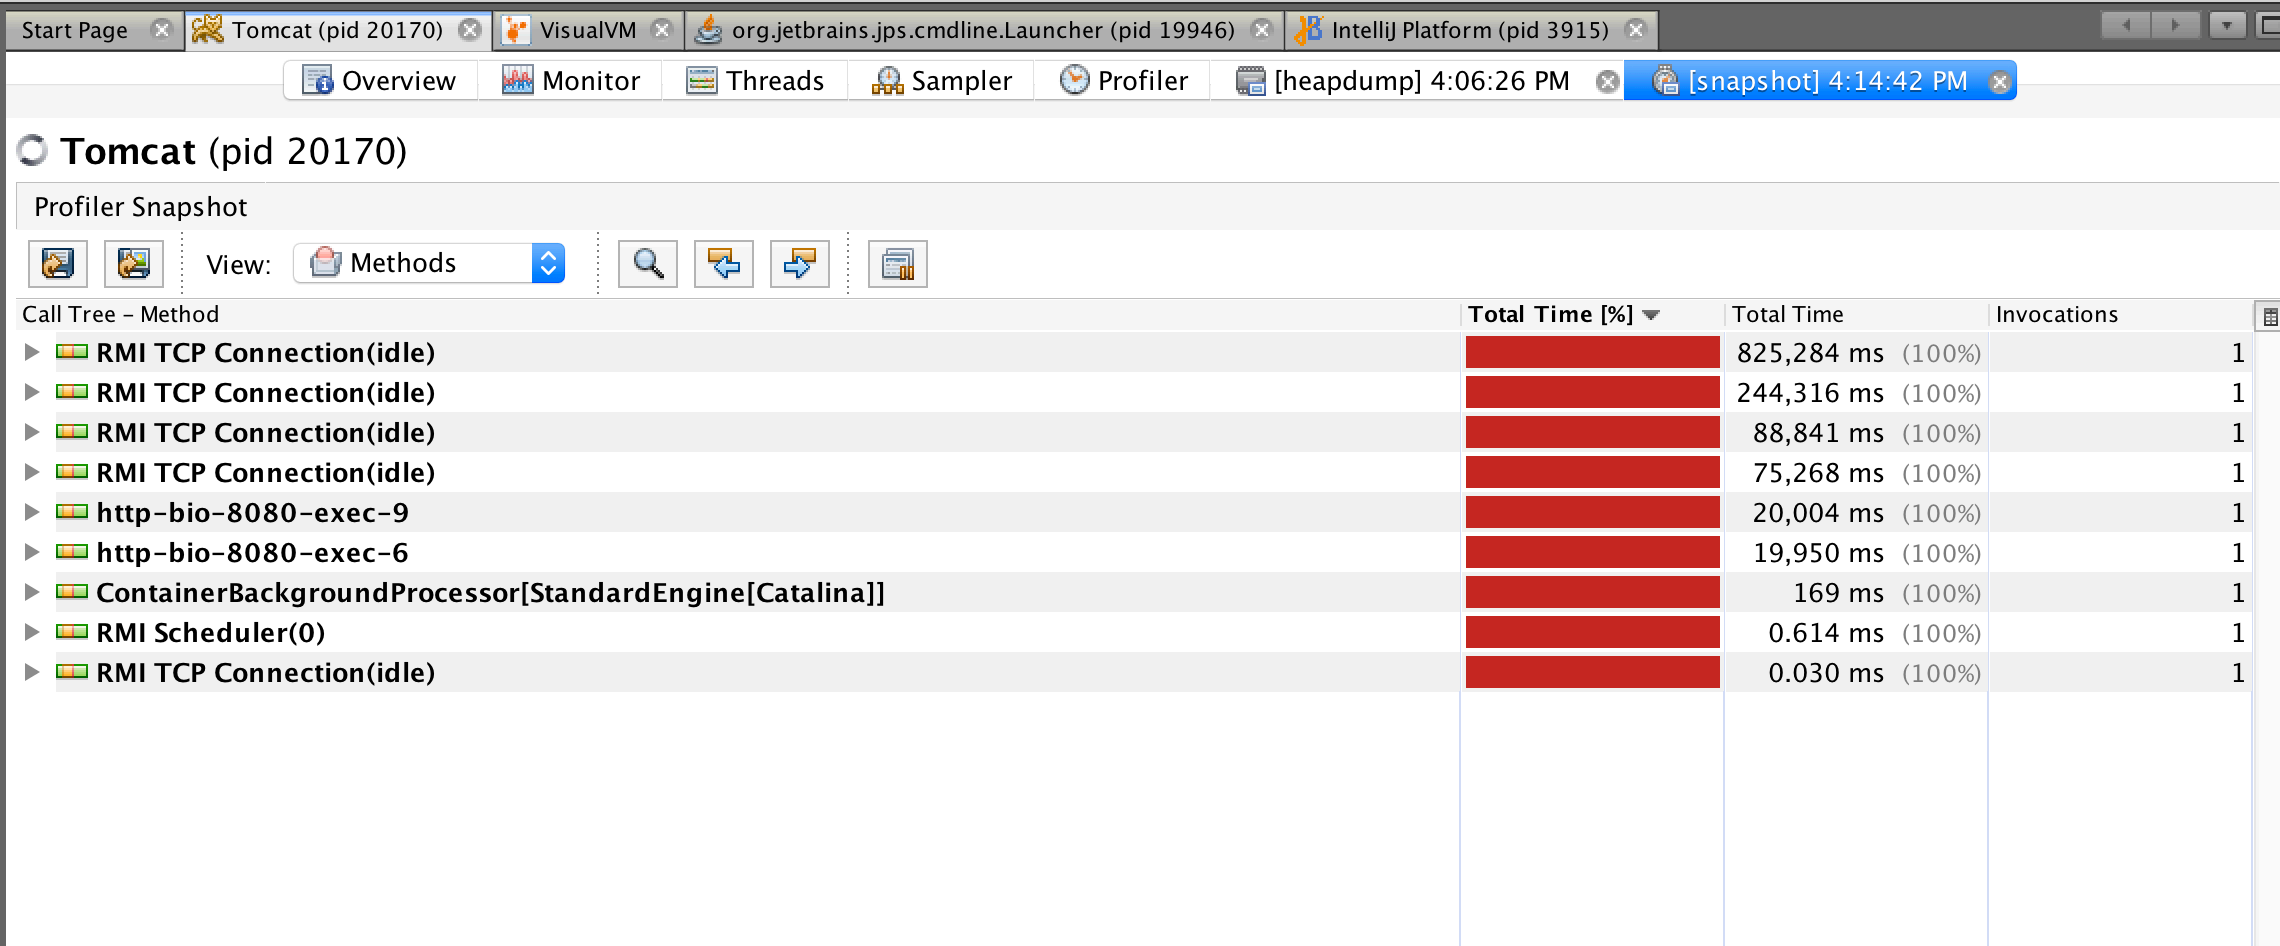Expand the 0.030 ms RMI TCP Connection row

point(32,672)
